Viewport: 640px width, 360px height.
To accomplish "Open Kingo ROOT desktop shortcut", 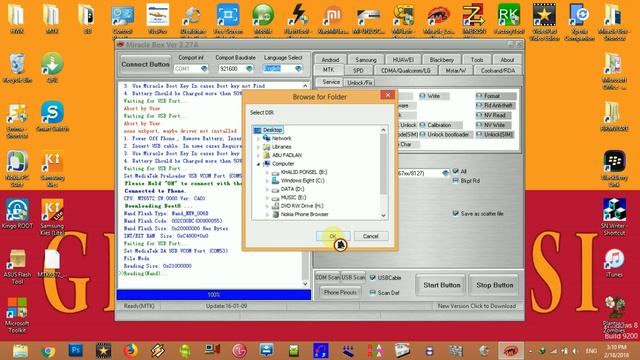I will pos(17,213).
